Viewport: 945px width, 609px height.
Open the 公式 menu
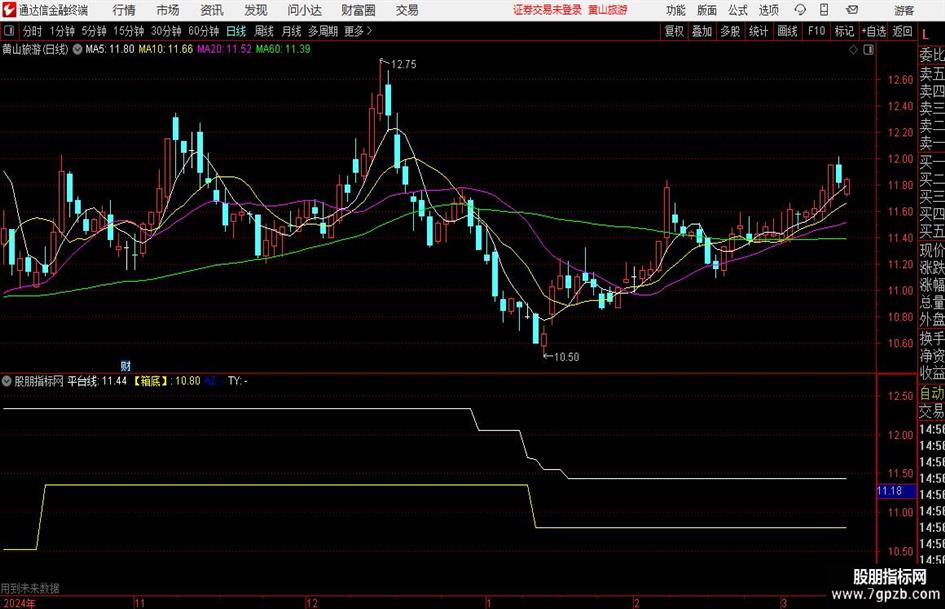point(737,10)
